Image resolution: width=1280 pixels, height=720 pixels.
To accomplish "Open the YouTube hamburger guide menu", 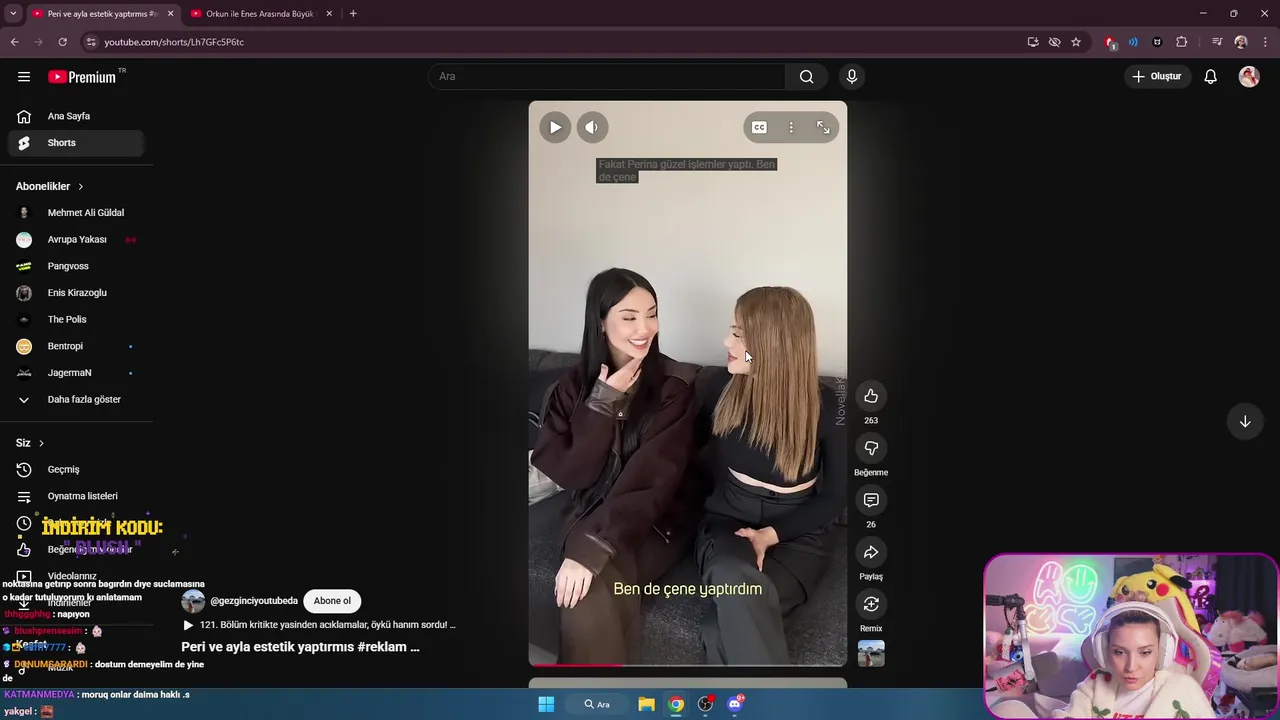I will point(24,77).
